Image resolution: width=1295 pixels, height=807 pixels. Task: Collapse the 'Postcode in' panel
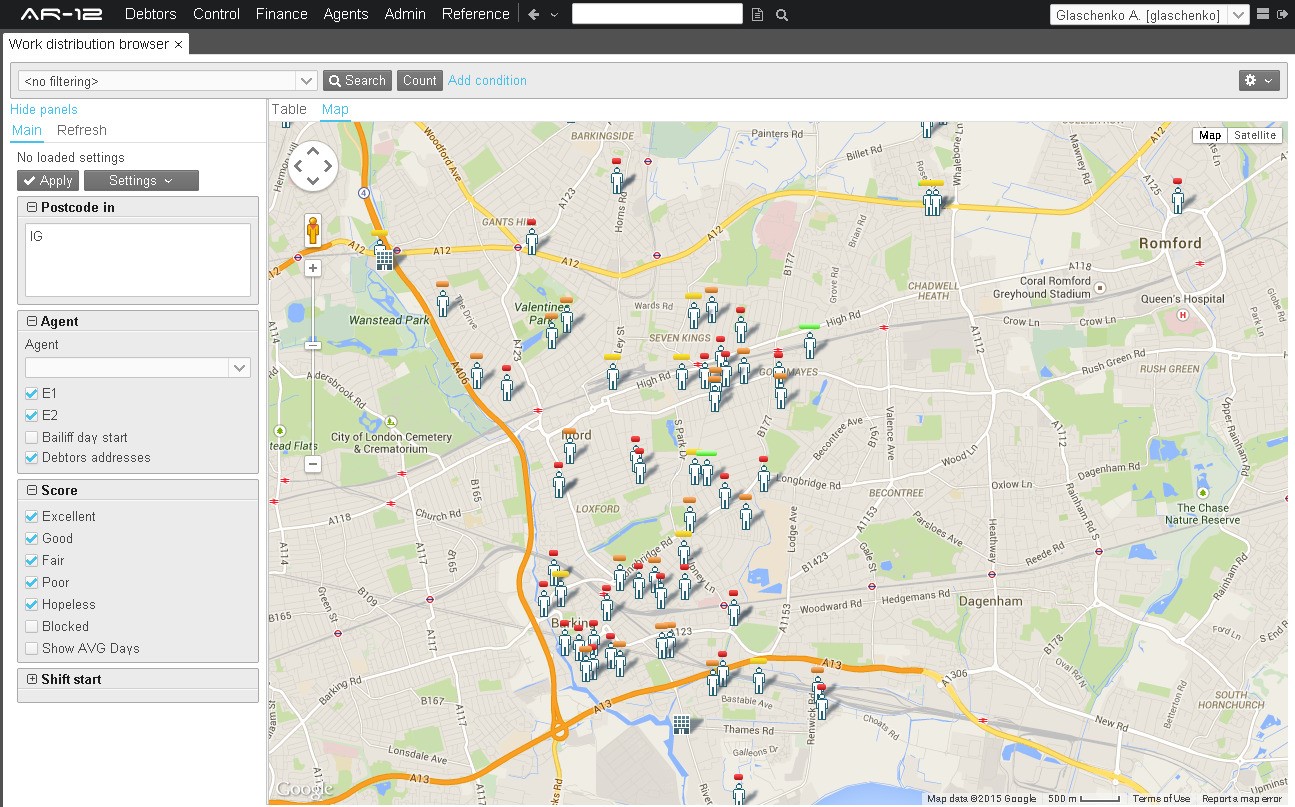click(32, 208)
